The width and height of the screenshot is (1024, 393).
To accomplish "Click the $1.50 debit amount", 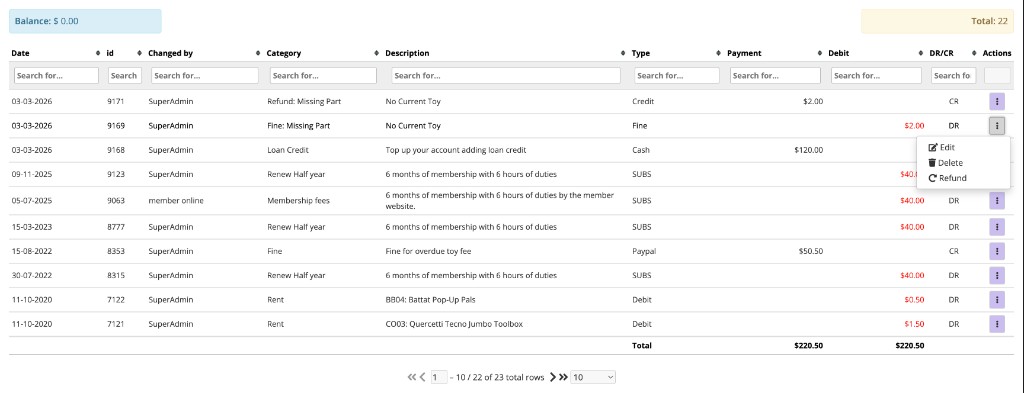I will coord(914,324).
